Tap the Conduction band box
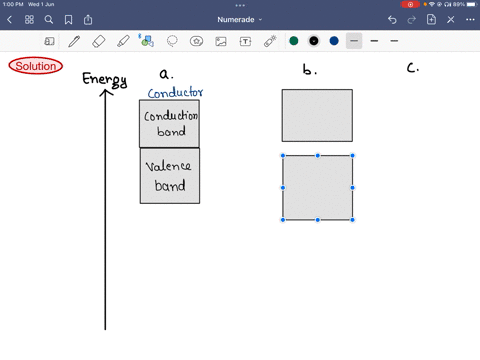 point(169,124)
